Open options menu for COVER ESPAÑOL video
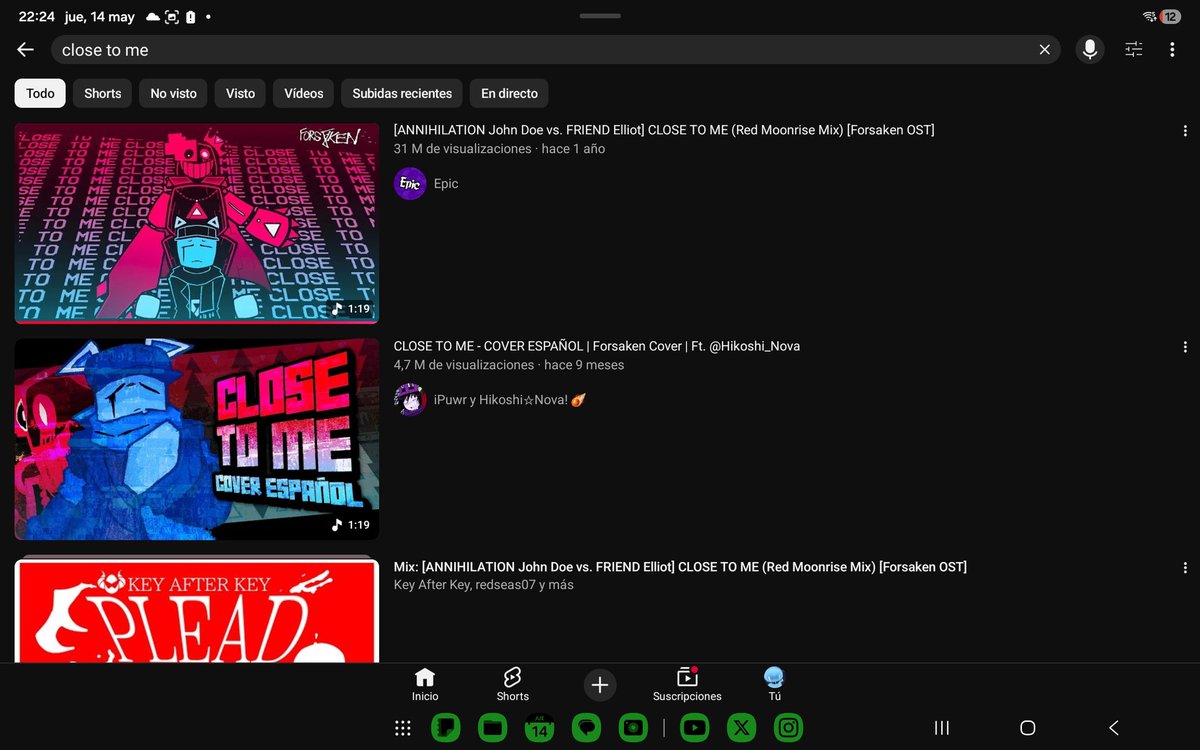Viewport: 1200px width, 750px height. [1185, 347]
